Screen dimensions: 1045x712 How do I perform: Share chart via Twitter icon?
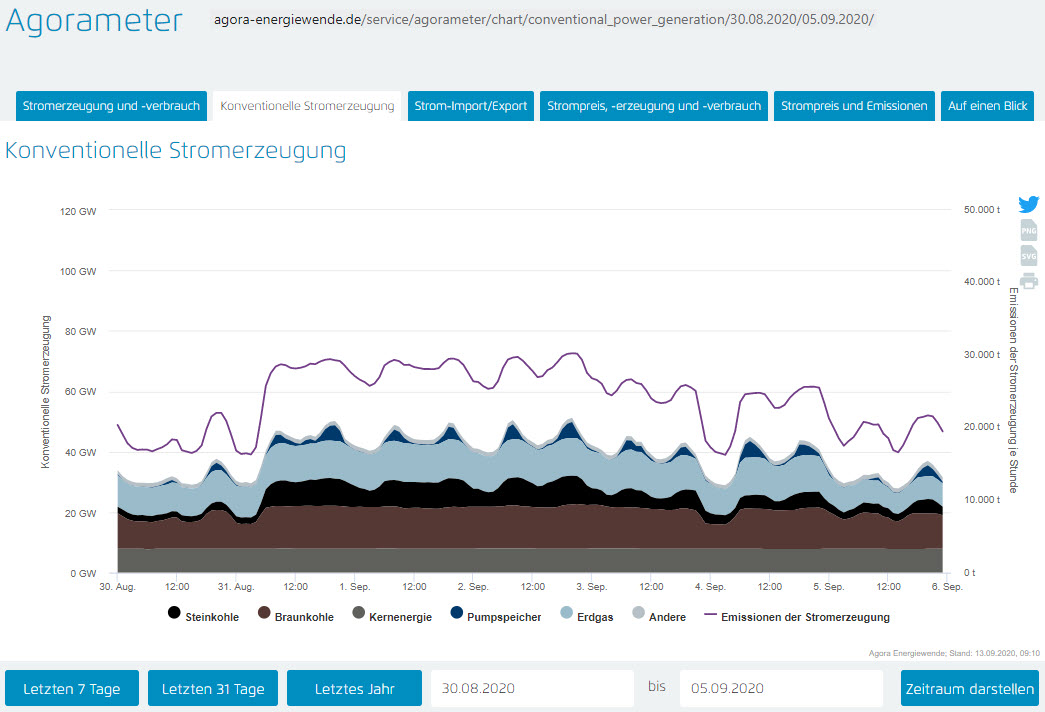(x=1028, y=204)
